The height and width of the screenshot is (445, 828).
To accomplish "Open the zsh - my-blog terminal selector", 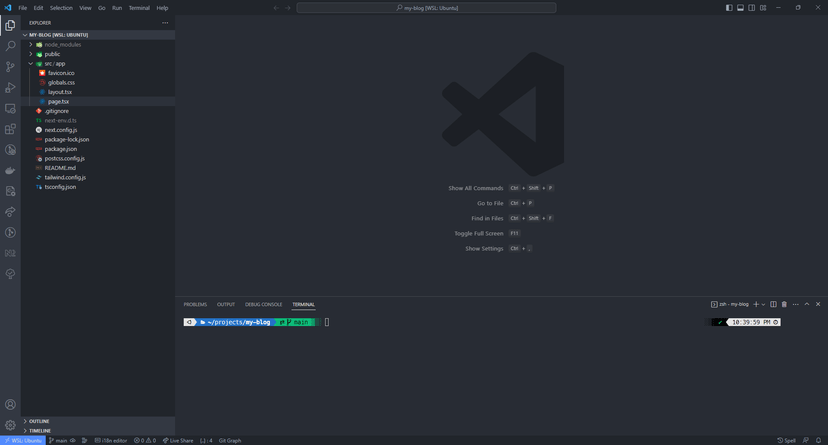I will click(730, 304).
